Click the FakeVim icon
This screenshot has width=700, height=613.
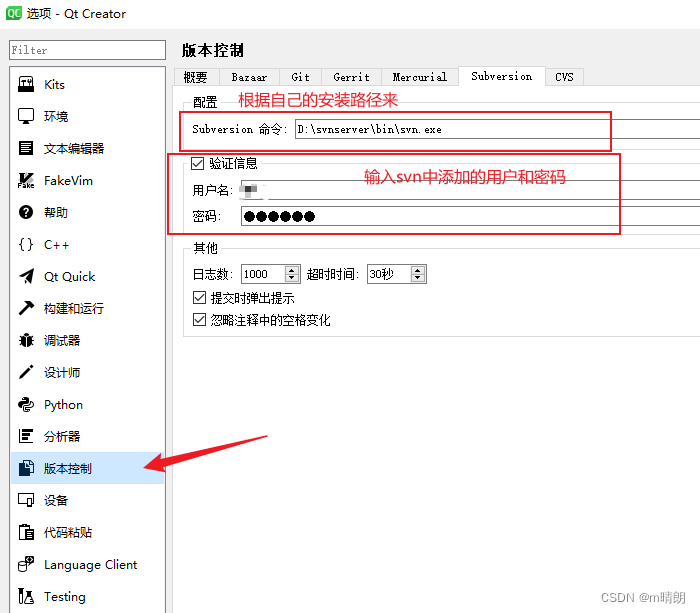(x=26, y=180)
